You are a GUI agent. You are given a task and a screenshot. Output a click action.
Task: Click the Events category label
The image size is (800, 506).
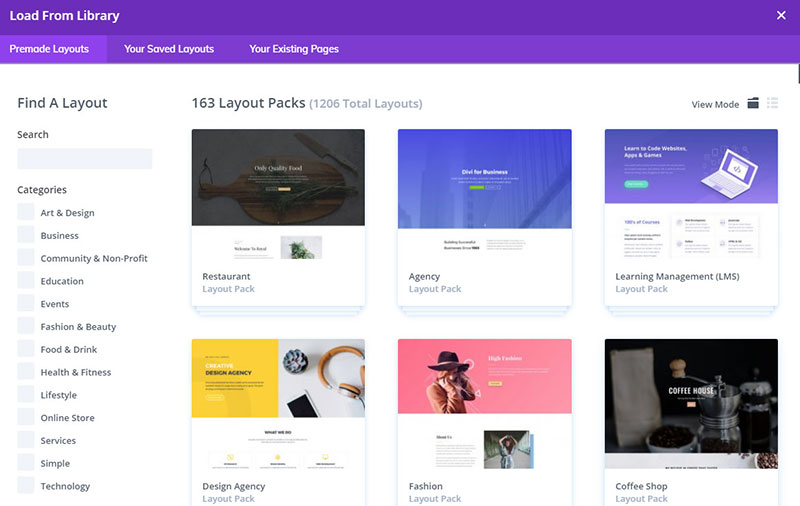click(55, 304)
